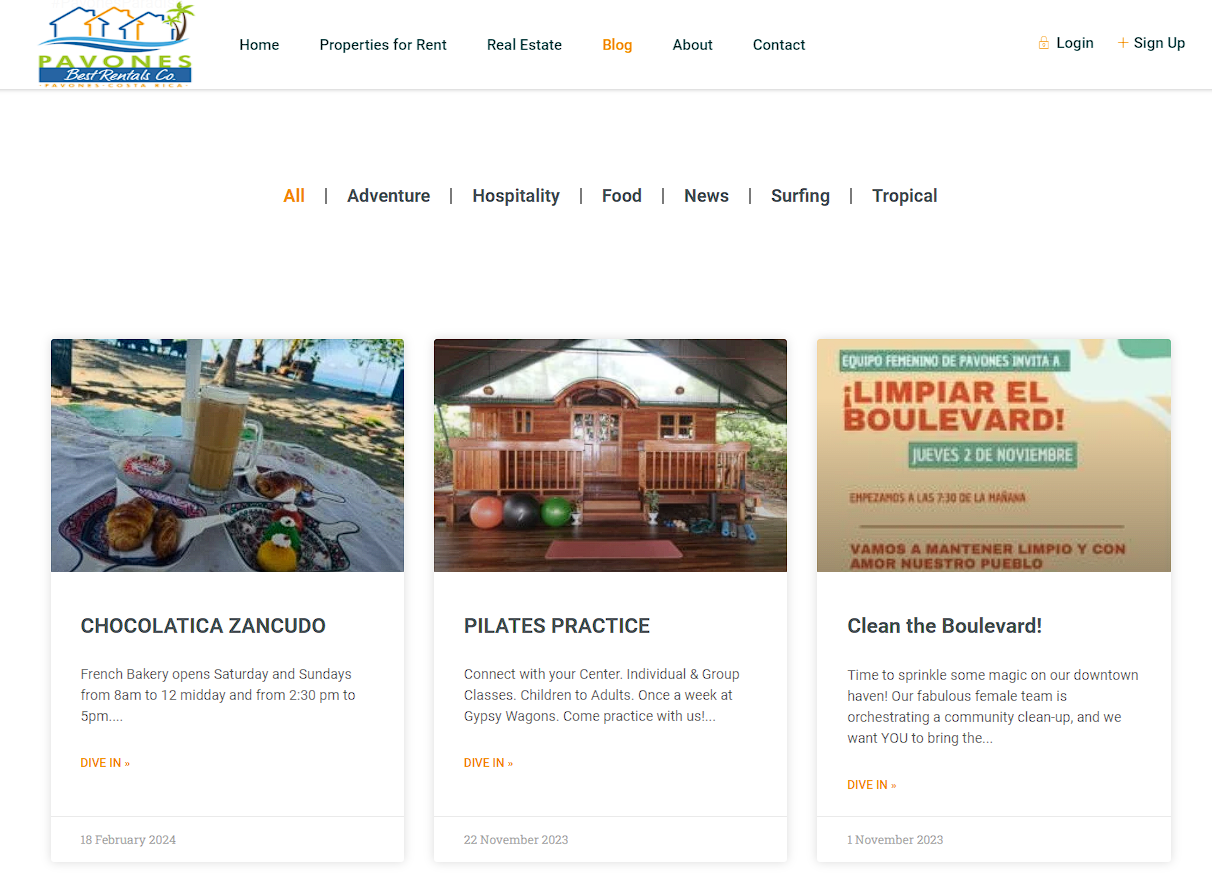Show only Food category posts
The height and width of the screenshot is (881, 1212).
coord(622,196)
